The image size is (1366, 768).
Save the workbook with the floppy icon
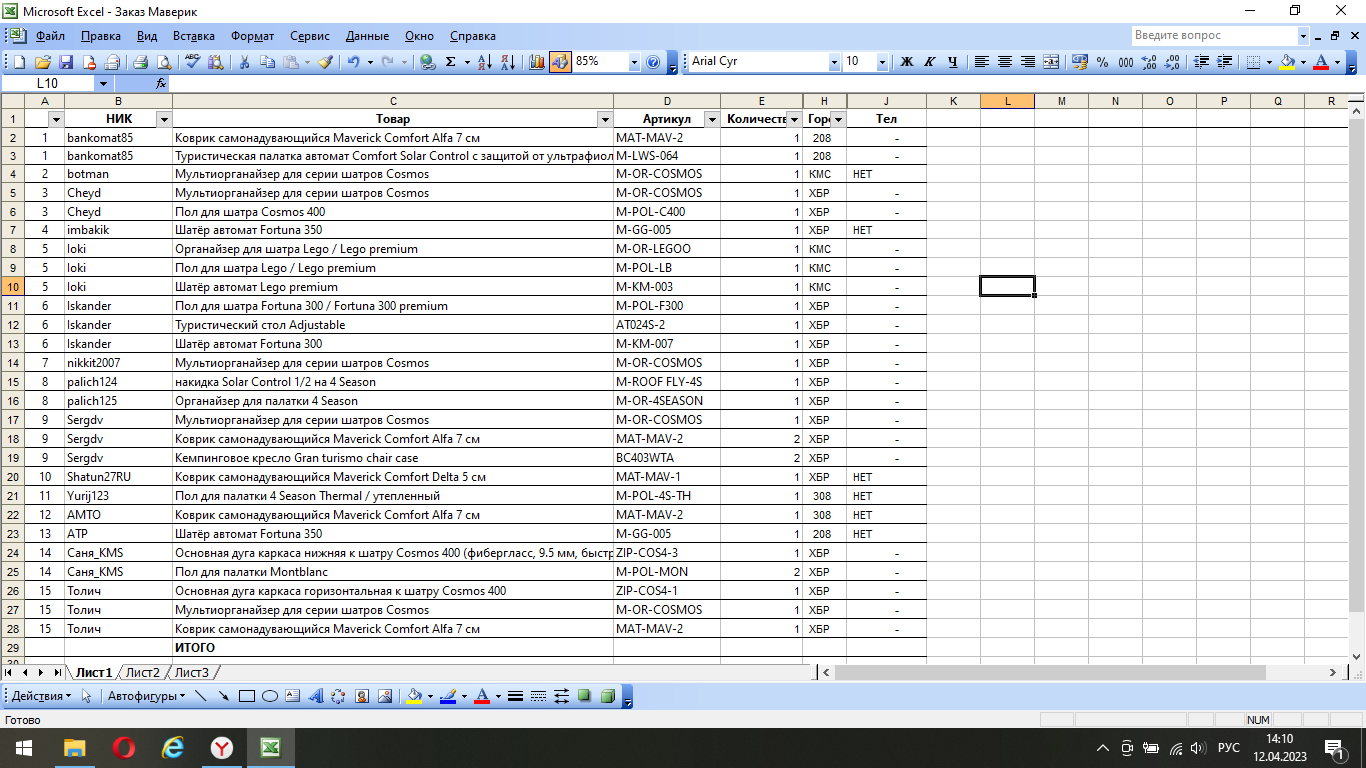(66, 62)
